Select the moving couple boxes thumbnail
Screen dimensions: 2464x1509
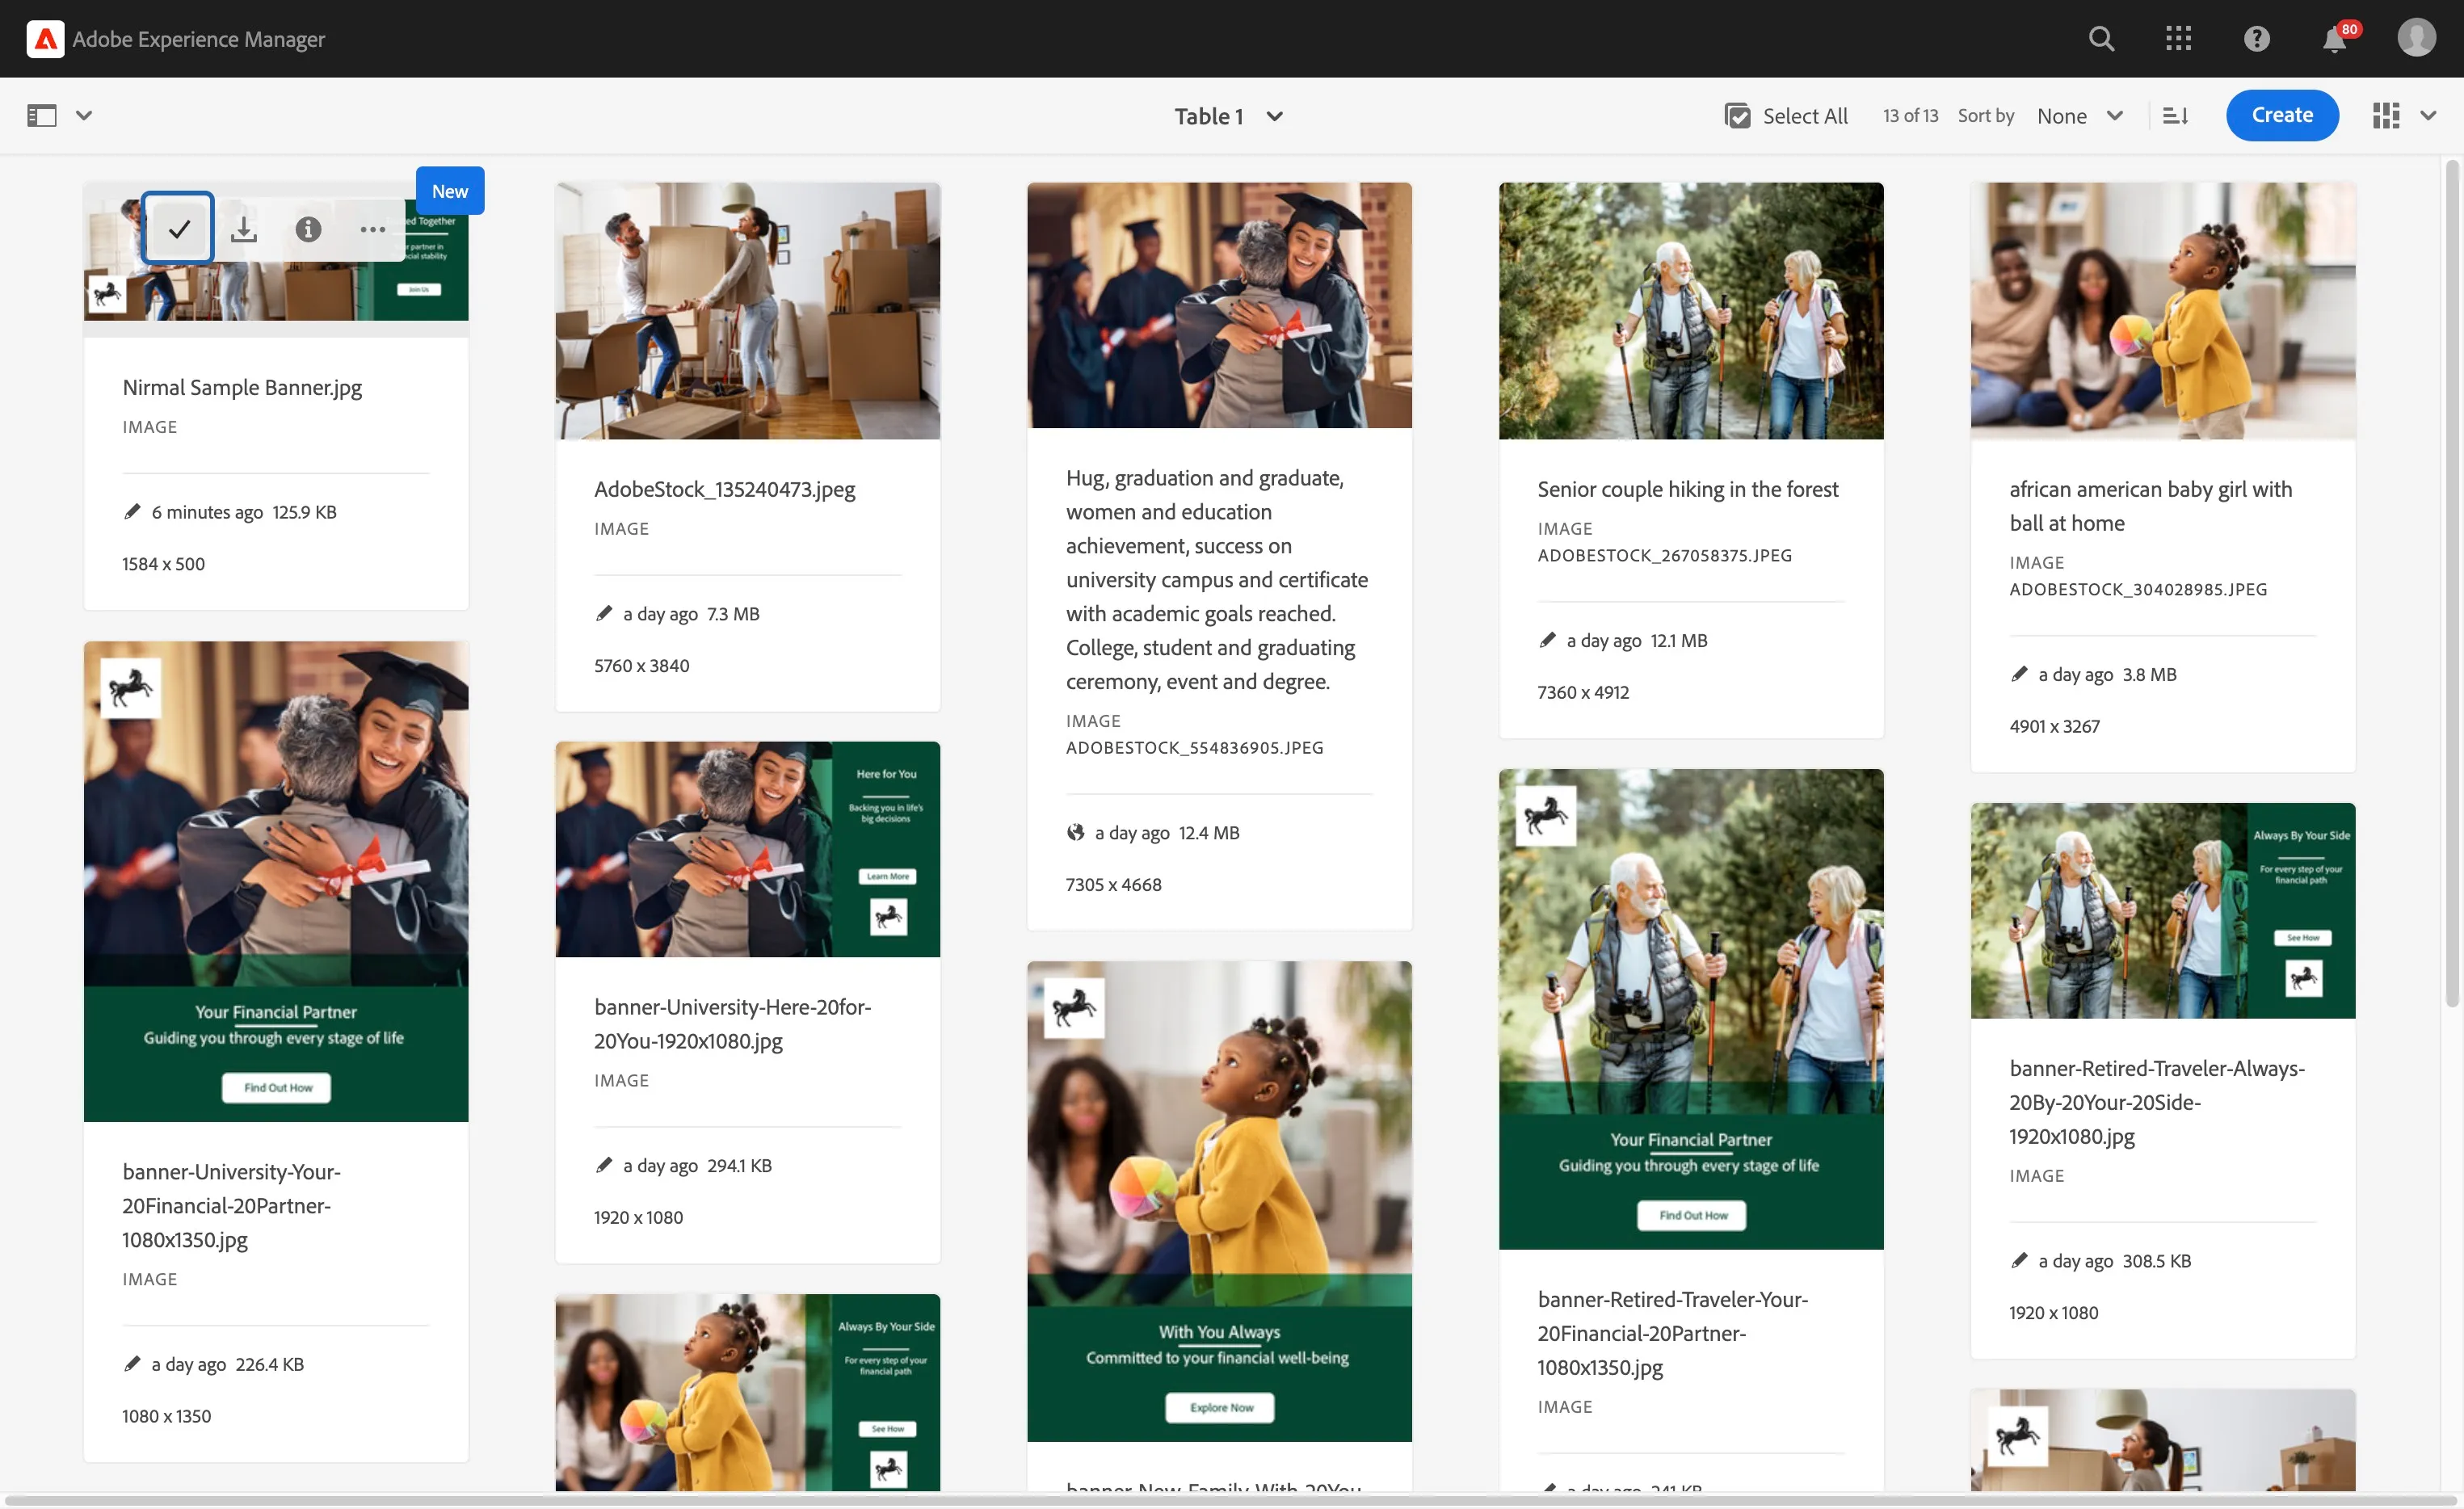(x=747, y=311)
